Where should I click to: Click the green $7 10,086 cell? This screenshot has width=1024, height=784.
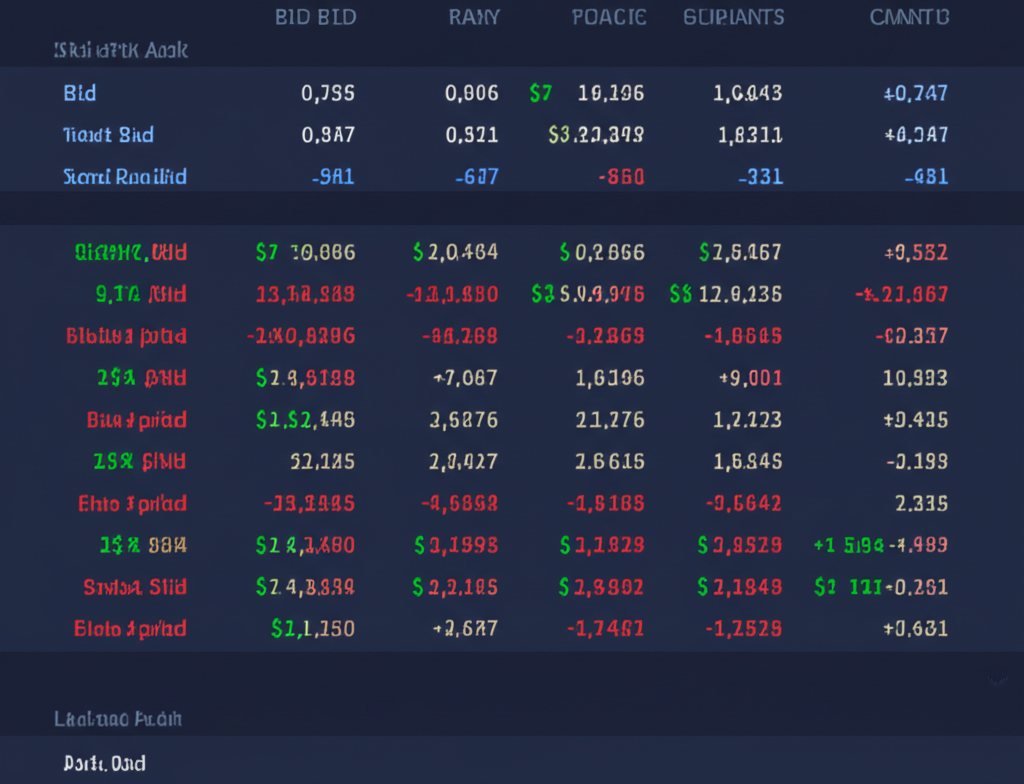click(305, 253)
